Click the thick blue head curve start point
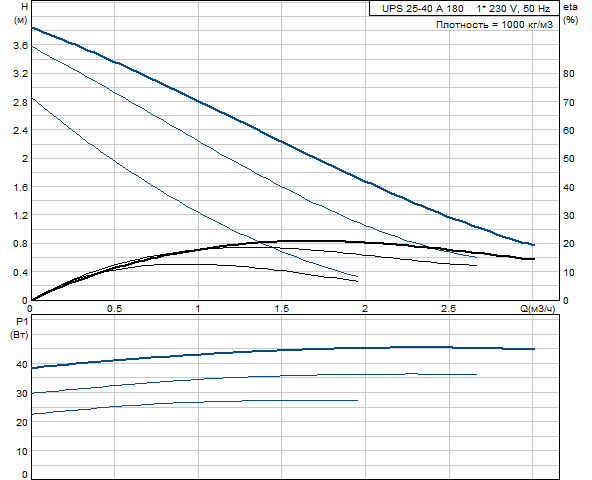 coord(32,28)
